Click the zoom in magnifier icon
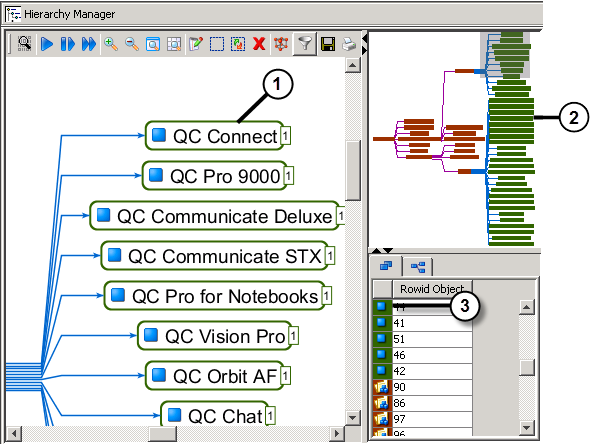 [x=111, y=44]
